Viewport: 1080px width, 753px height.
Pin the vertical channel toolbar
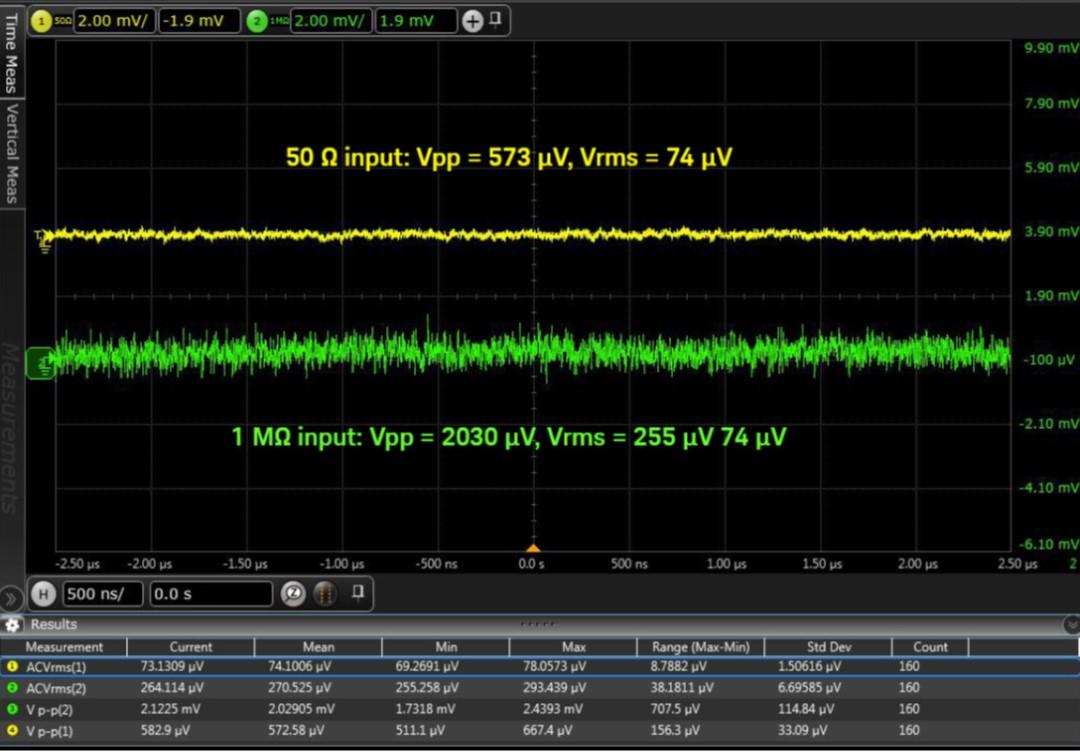pos(496,20)
